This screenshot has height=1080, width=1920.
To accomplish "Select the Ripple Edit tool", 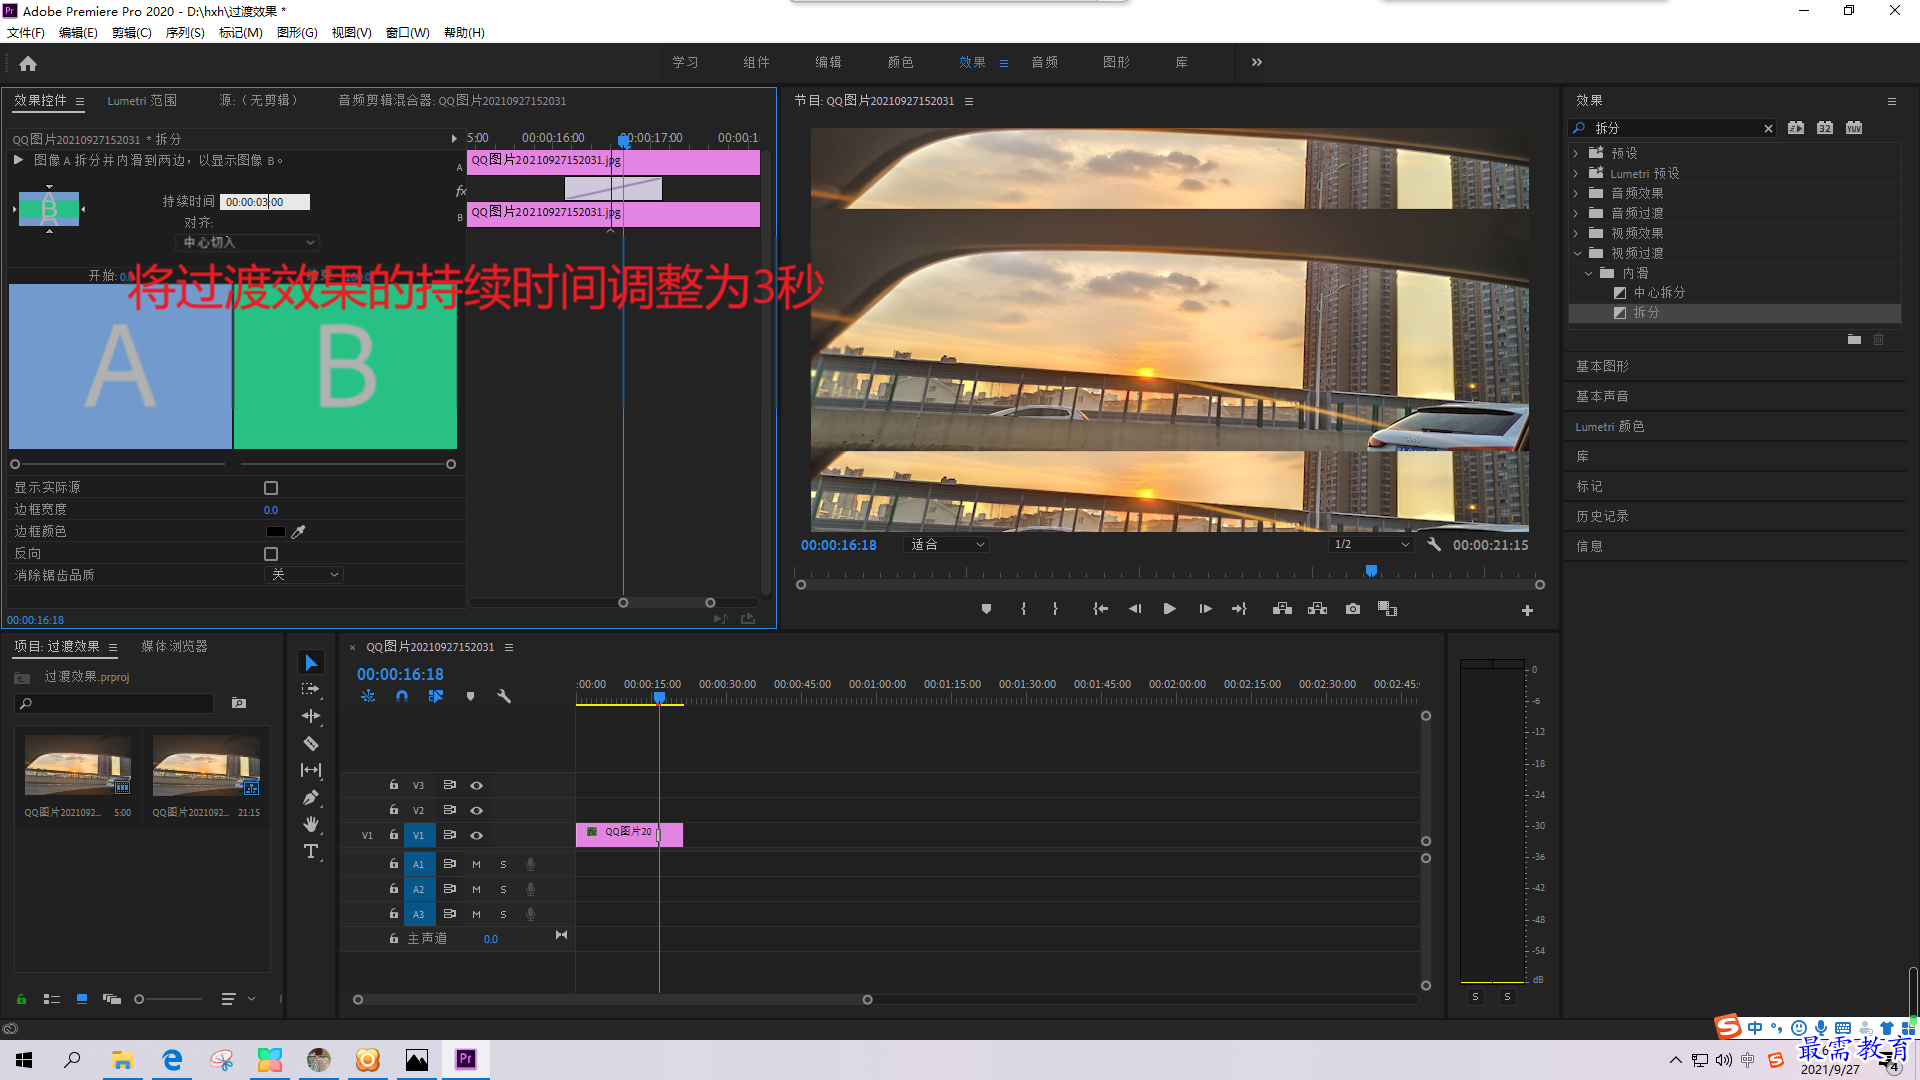I will click(311, 716).
